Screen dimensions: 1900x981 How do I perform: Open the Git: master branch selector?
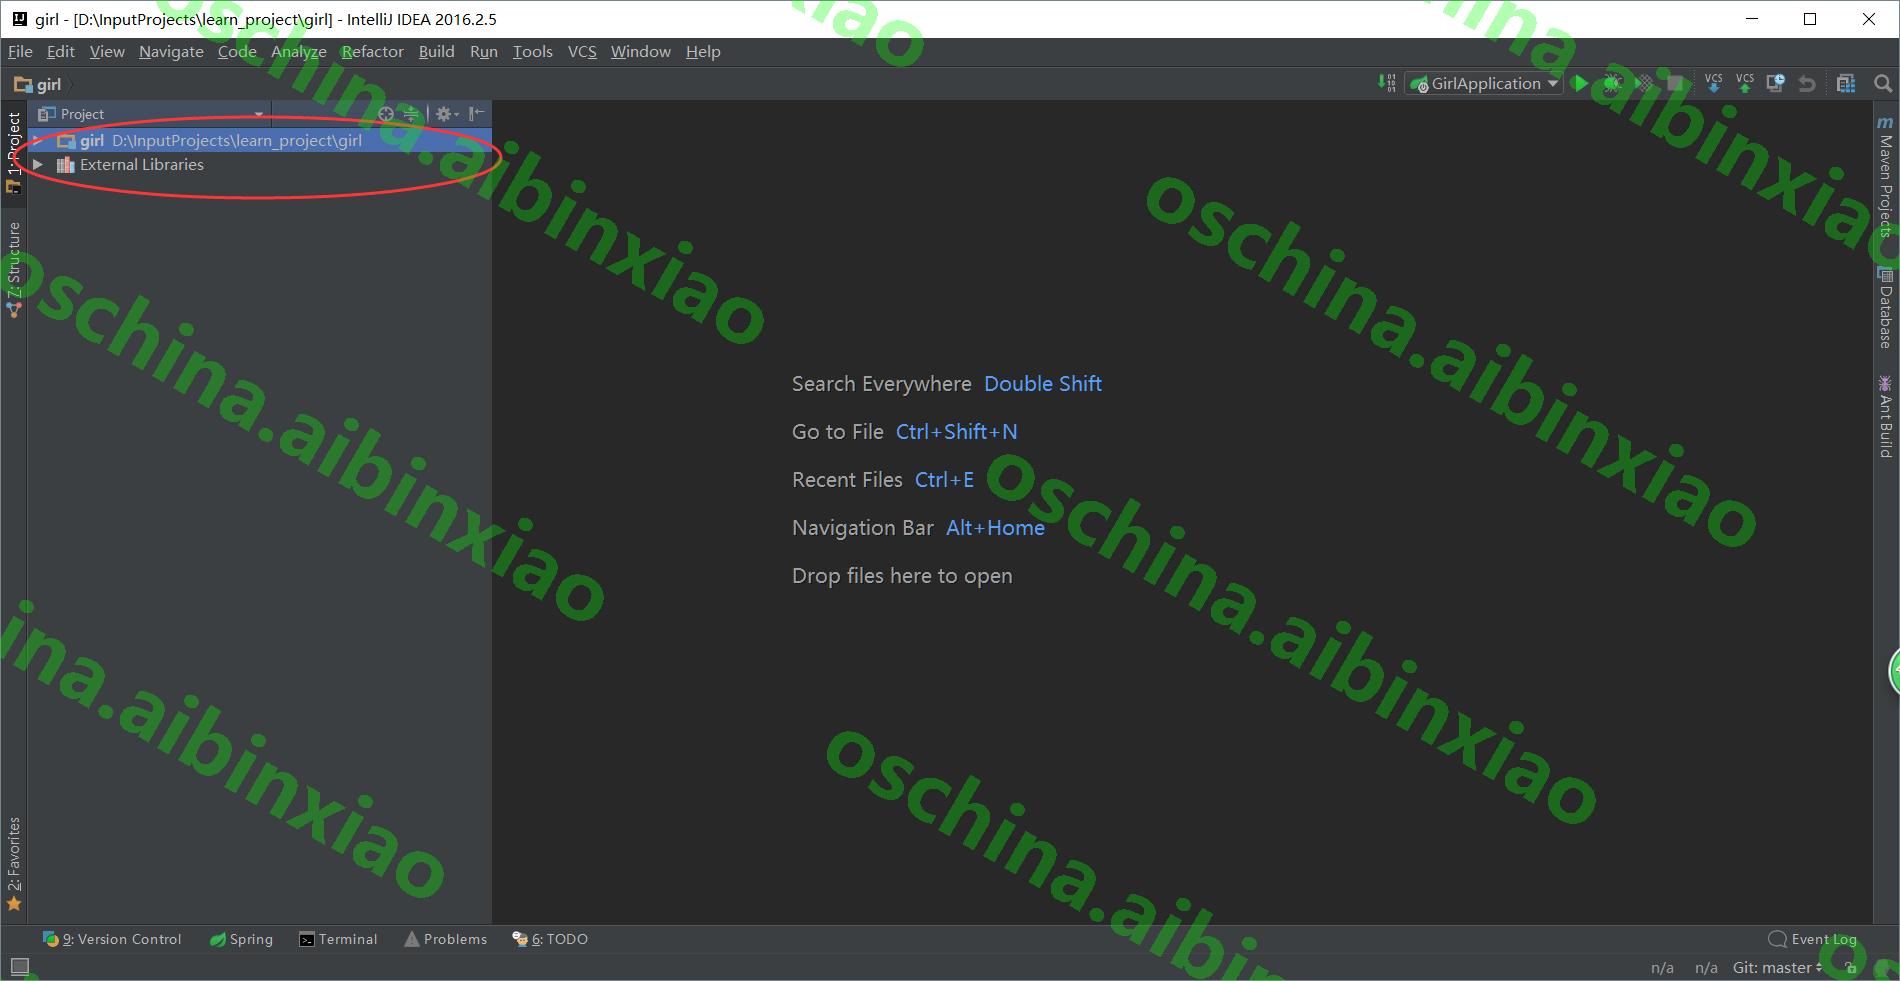(1777, 967)
